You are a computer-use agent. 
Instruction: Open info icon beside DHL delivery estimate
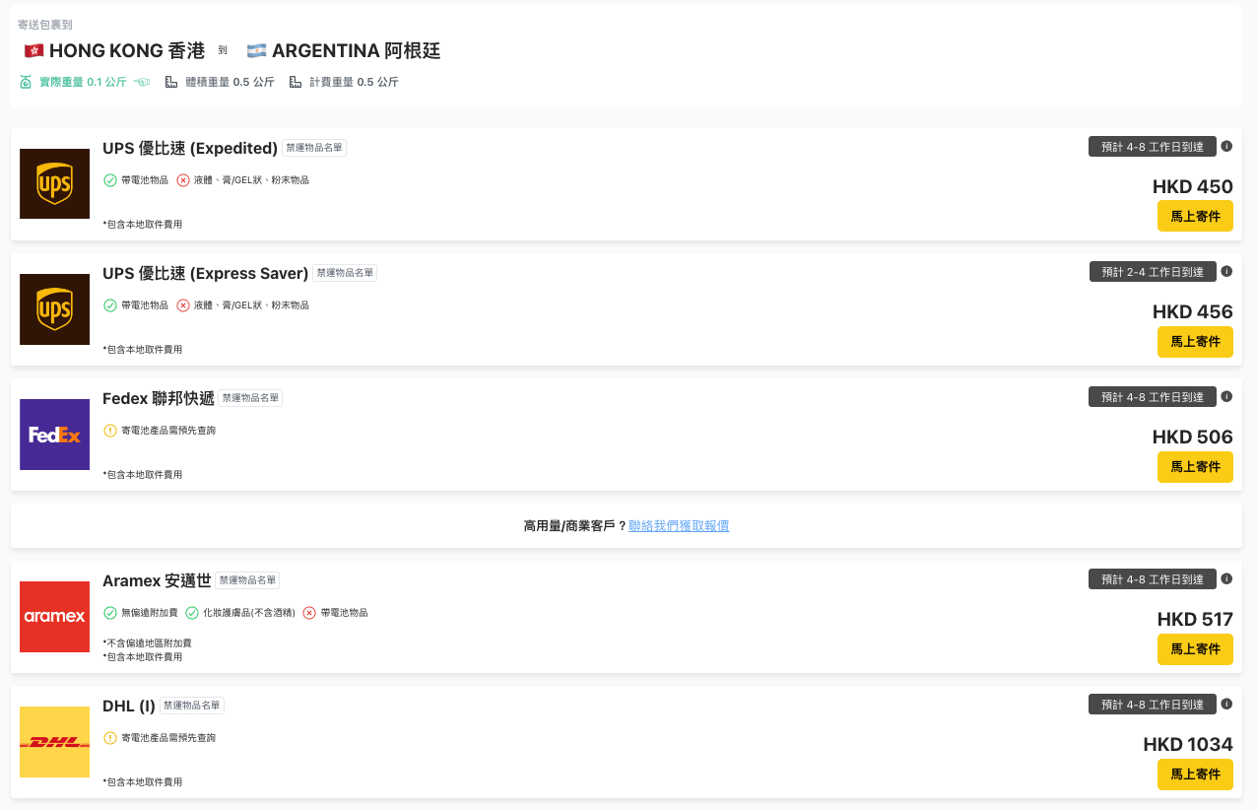tap(1227, 703)
